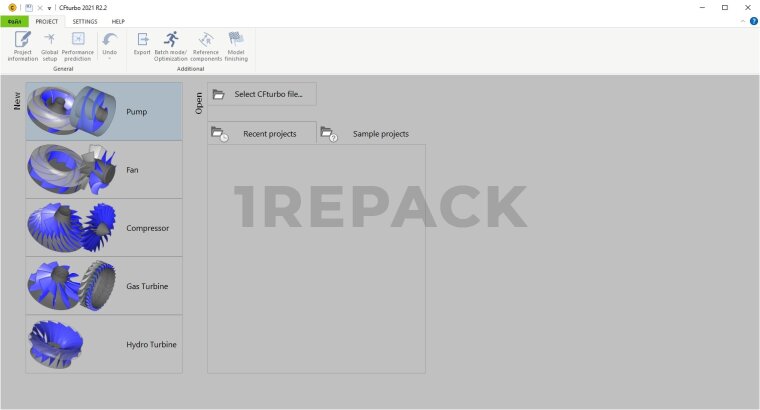Create a new Pump project
This screenshot has width=760, height=410.
point(104,111)
